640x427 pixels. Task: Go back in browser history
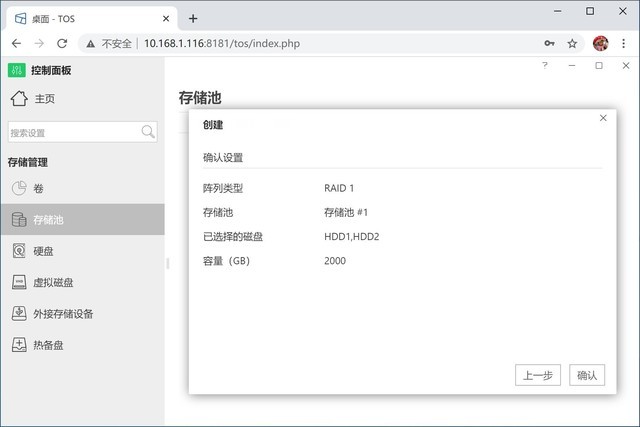click(x=16, y=43)
